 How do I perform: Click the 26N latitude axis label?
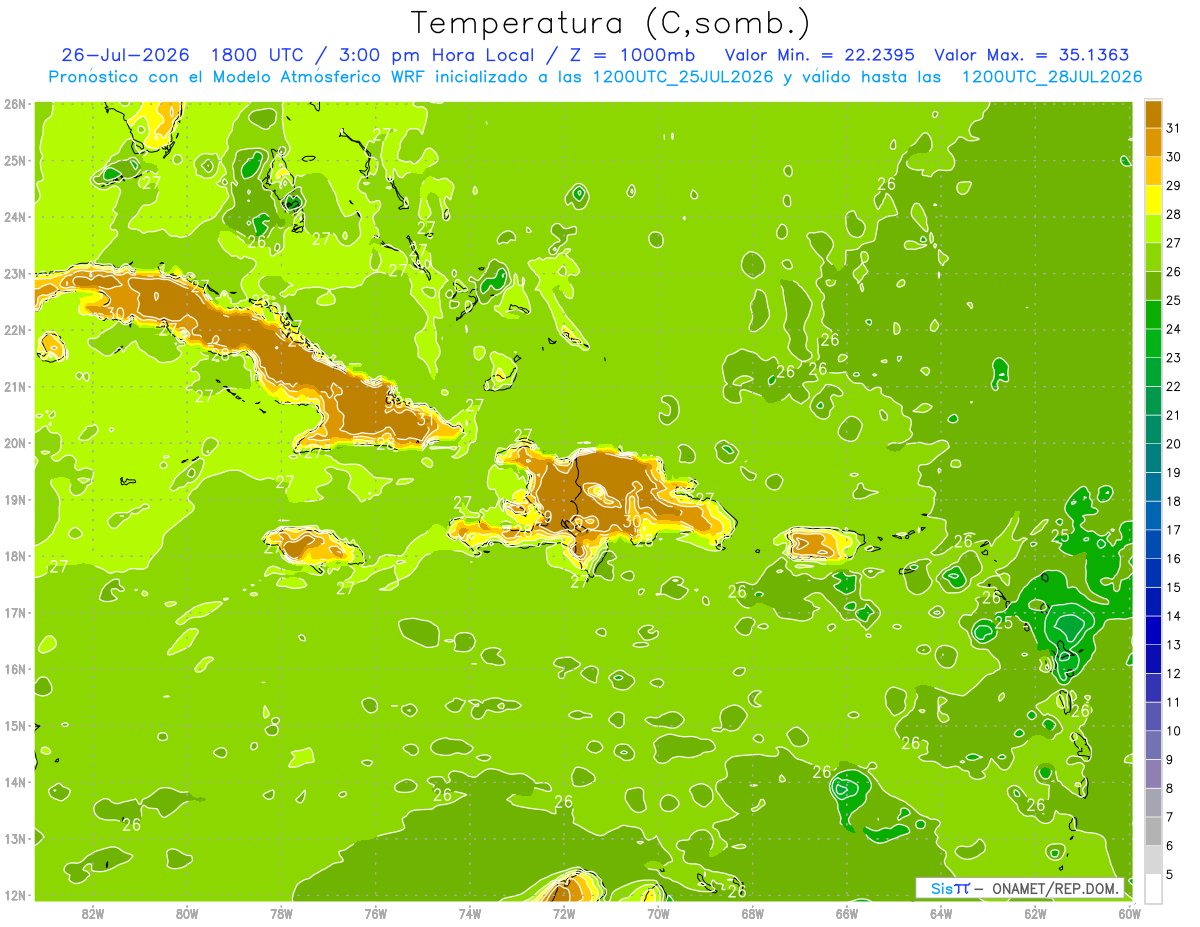tap(15, 104)
